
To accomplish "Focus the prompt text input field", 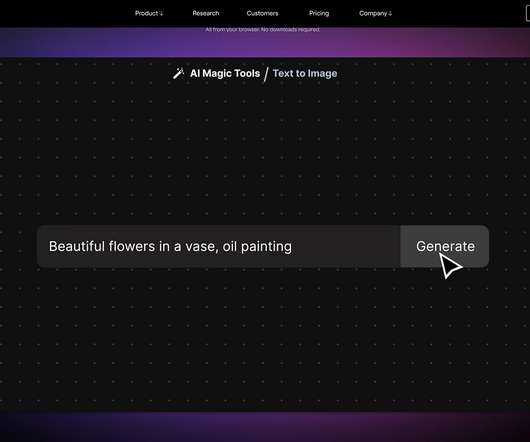I will coord(218,246).
